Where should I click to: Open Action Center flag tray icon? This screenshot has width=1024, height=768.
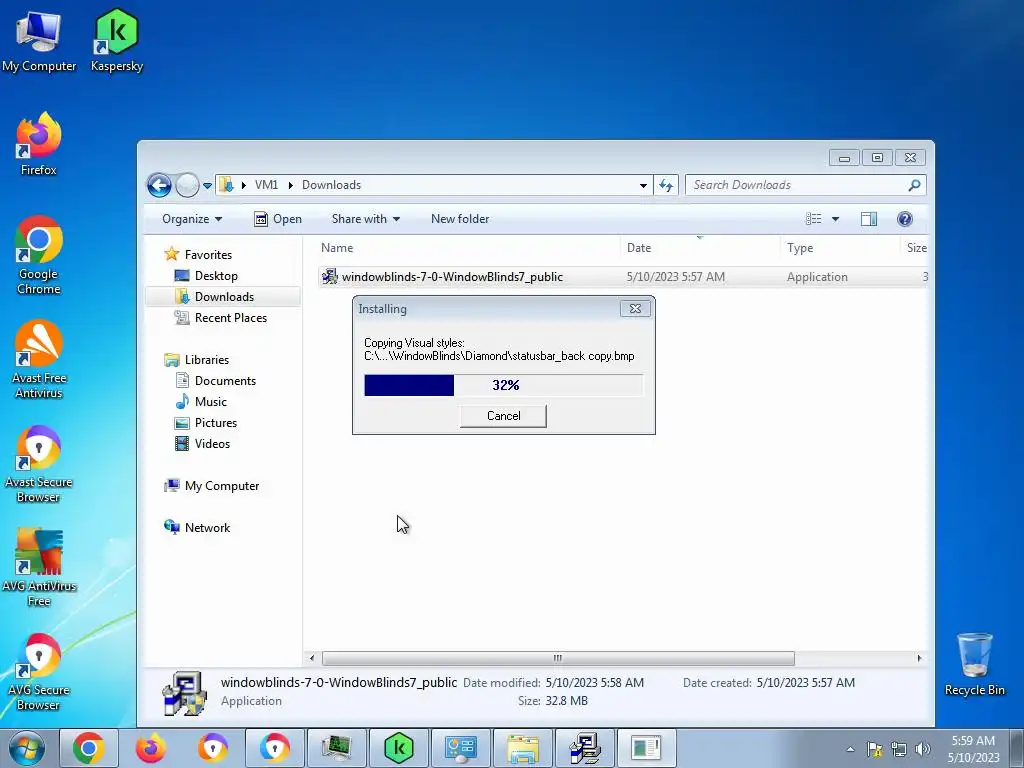tap(874, 749)
